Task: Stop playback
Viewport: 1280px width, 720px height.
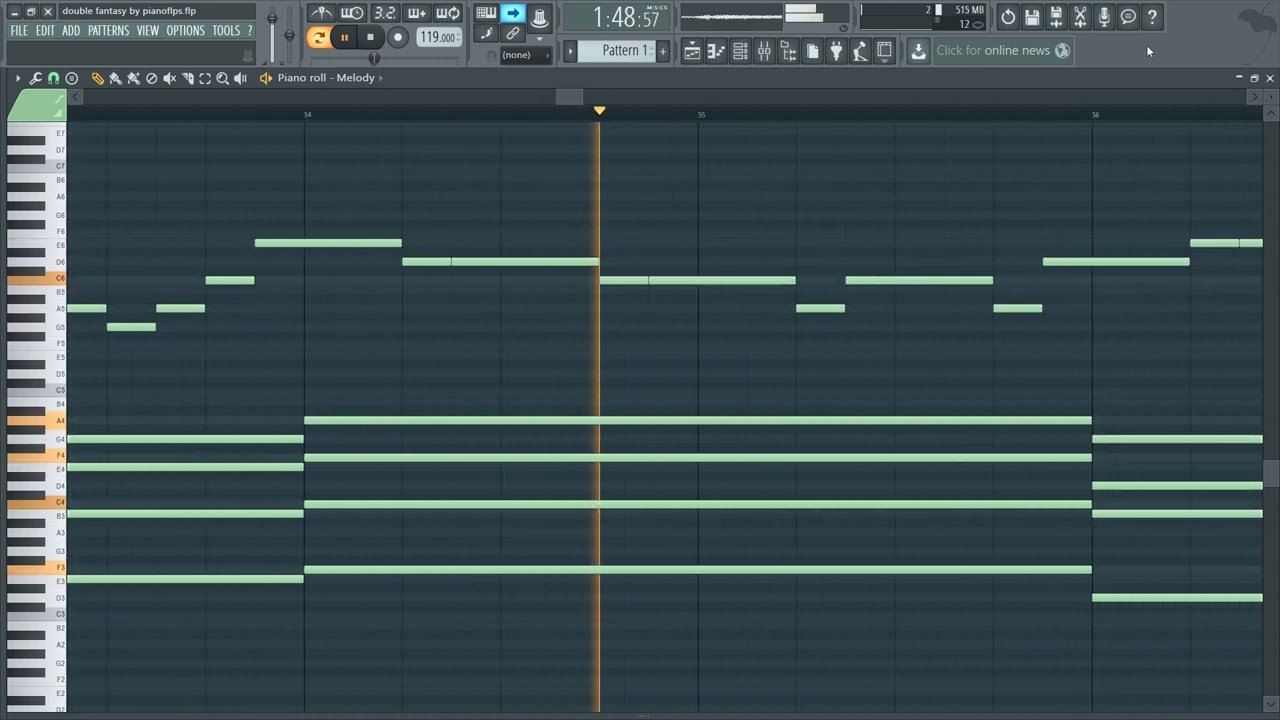Action: point(370,38)
